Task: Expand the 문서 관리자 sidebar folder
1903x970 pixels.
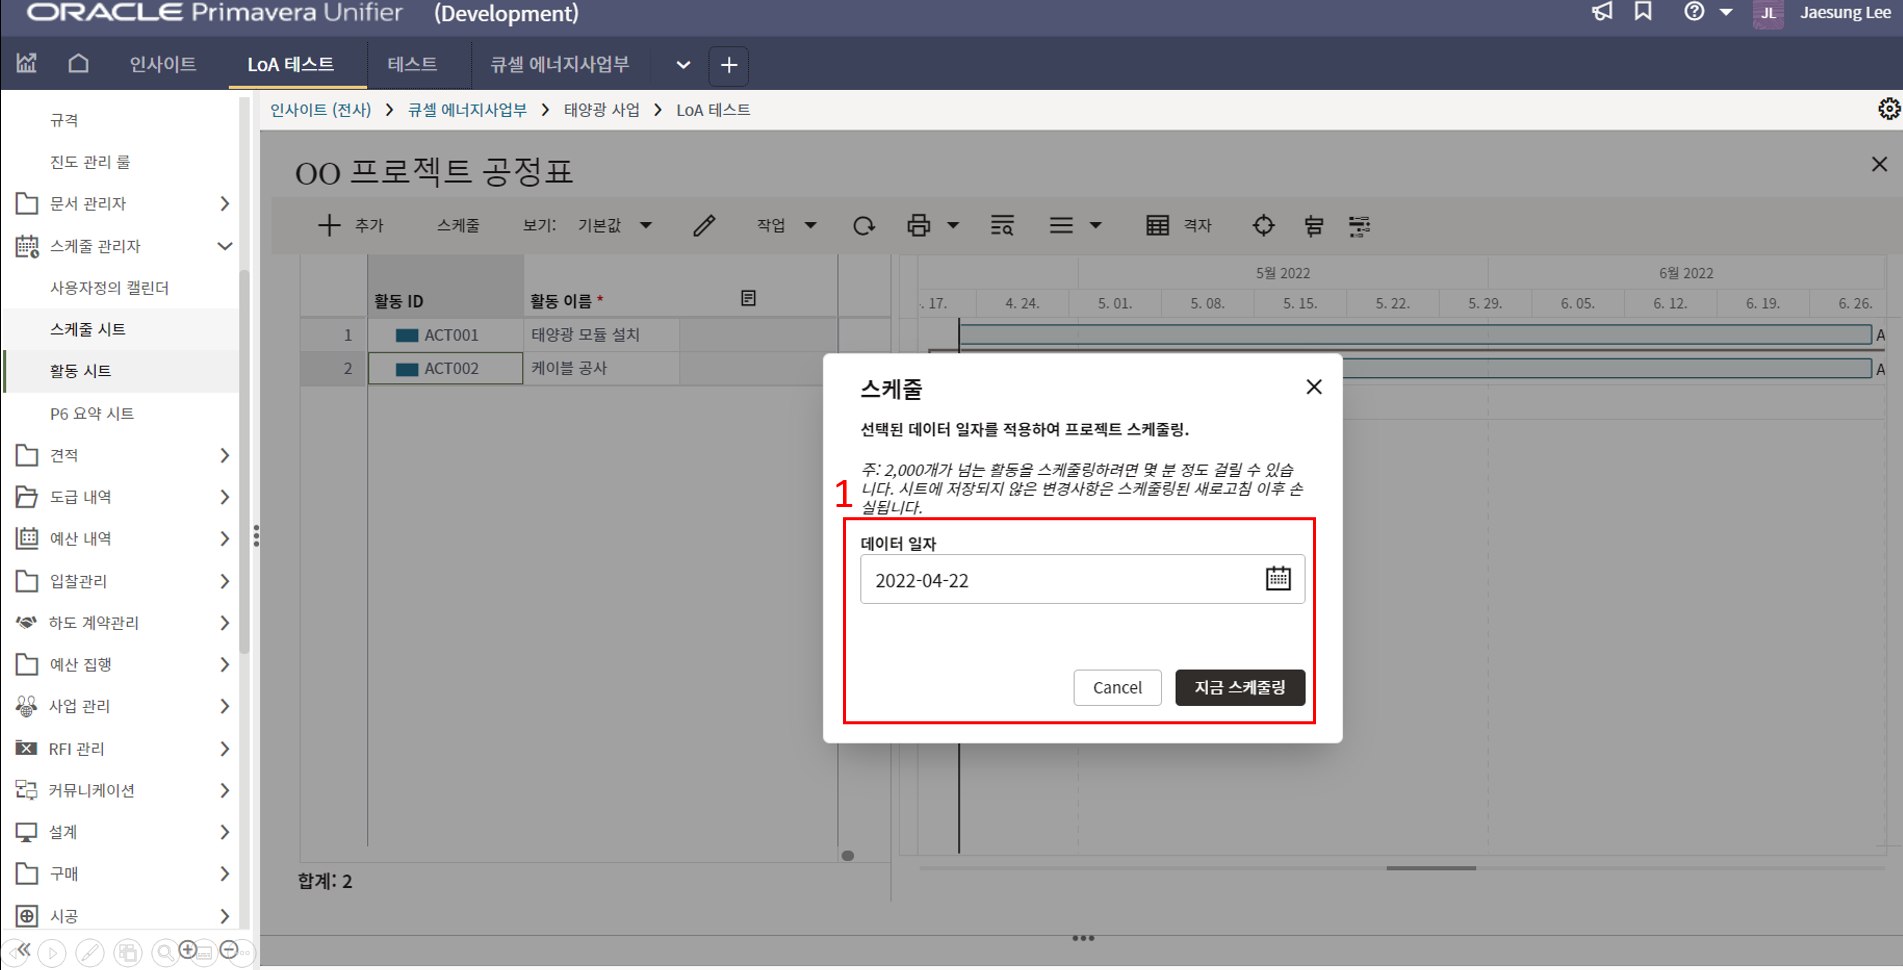Action: tap(224, 204)
